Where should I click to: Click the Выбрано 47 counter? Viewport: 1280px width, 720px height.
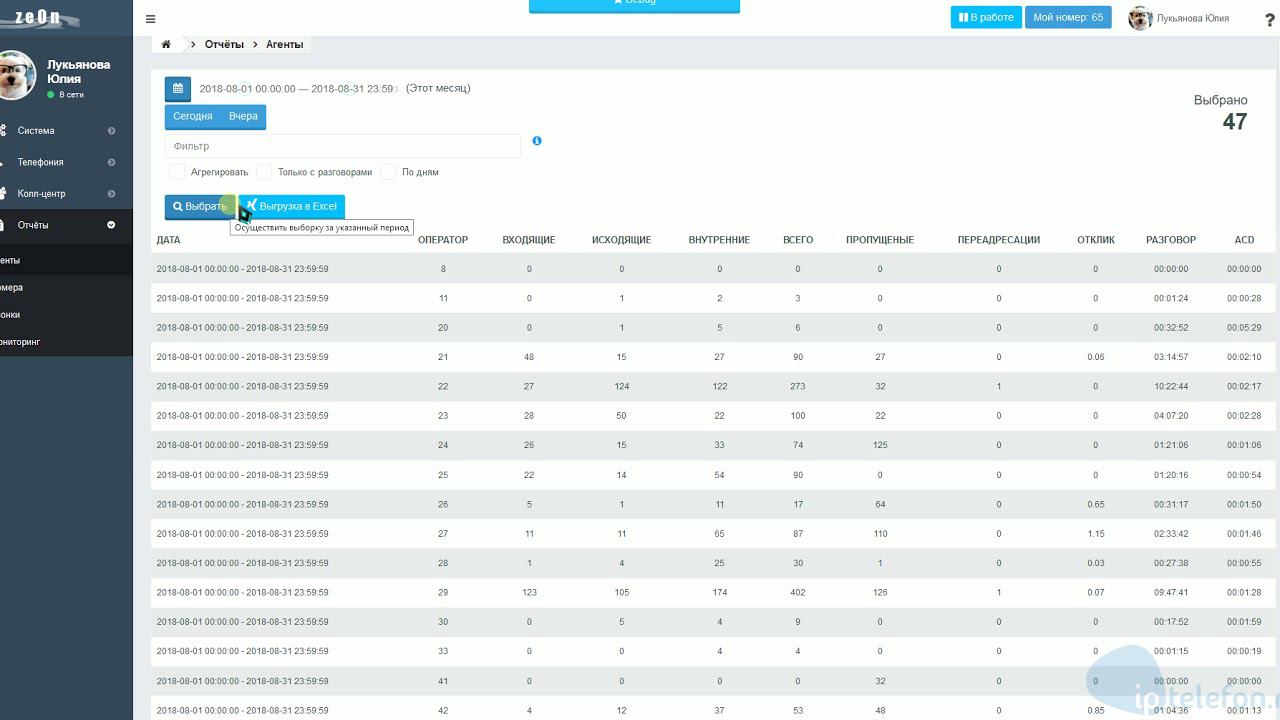coord(1221,113)
